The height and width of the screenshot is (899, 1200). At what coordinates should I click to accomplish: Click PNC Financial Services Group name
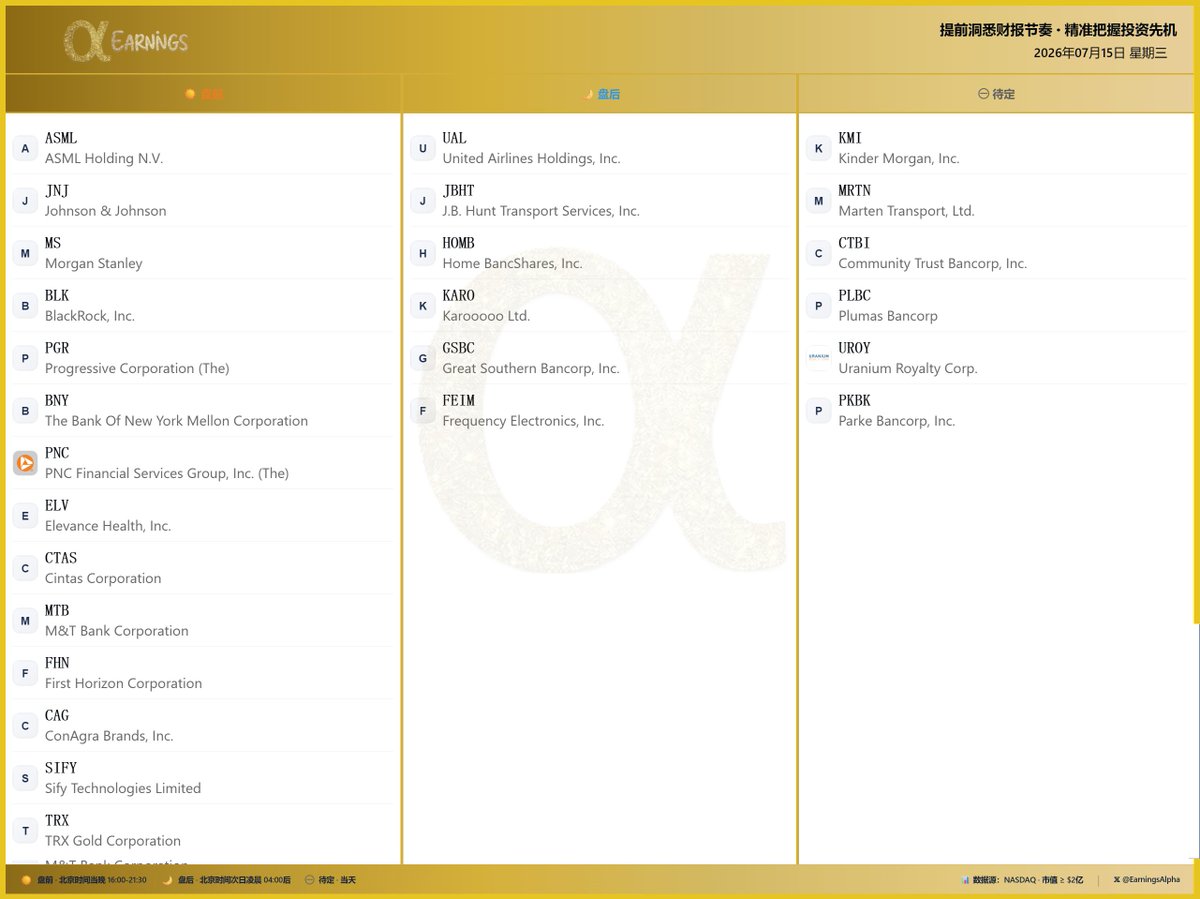coord(167,473)
